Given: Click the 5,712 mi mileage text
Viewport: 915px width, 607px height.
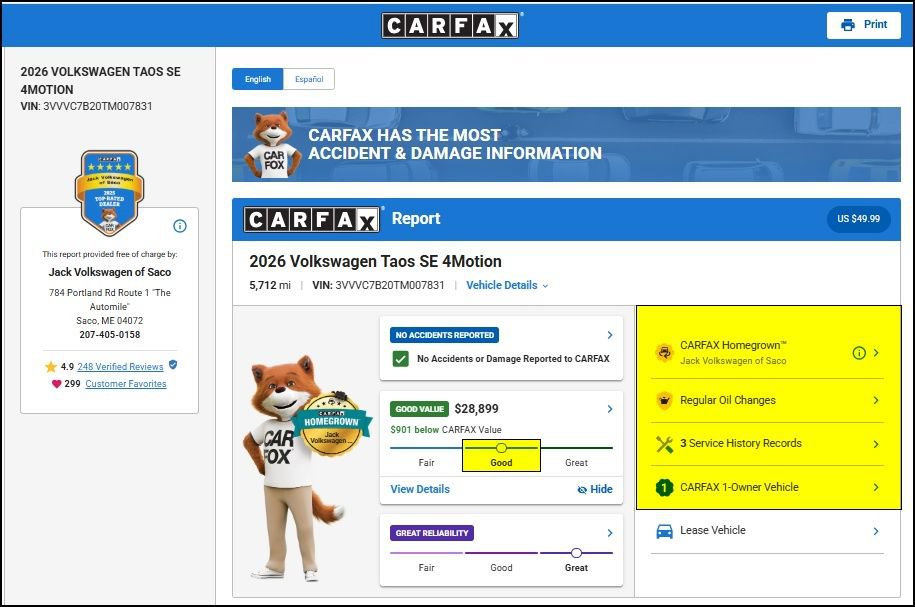Looking at the screenshot, I should (x=270, y=285).
